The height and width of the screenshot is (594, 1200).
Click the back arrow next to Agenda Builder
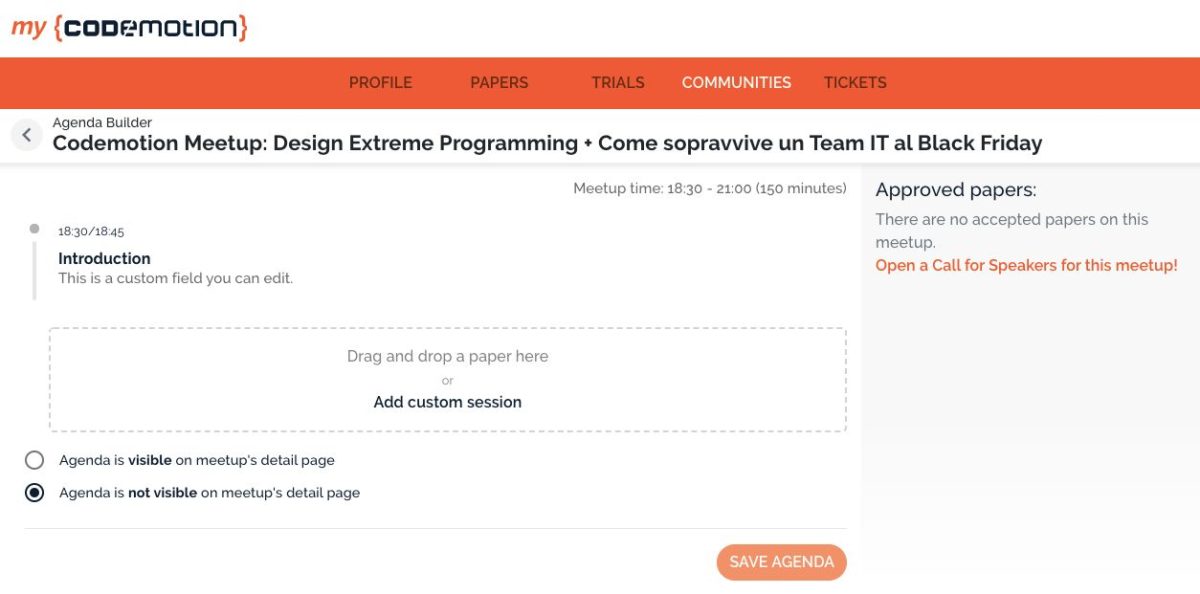26,134
